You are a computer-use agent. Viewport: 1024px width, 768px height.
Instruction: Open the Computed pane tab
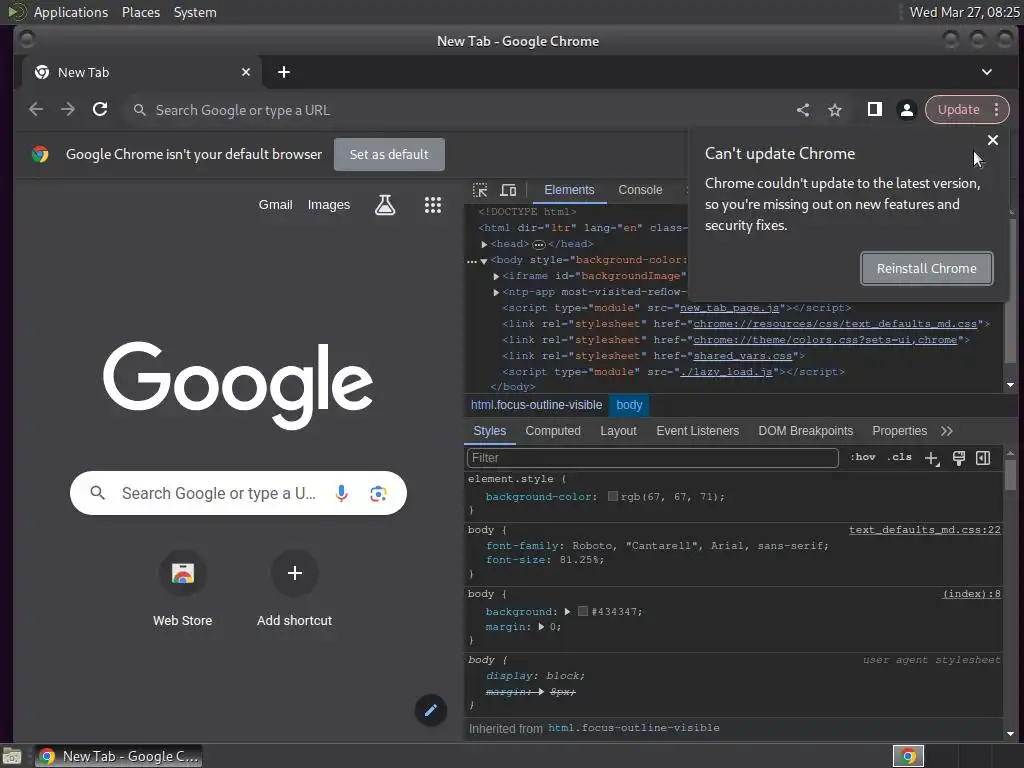pos(553,431)
